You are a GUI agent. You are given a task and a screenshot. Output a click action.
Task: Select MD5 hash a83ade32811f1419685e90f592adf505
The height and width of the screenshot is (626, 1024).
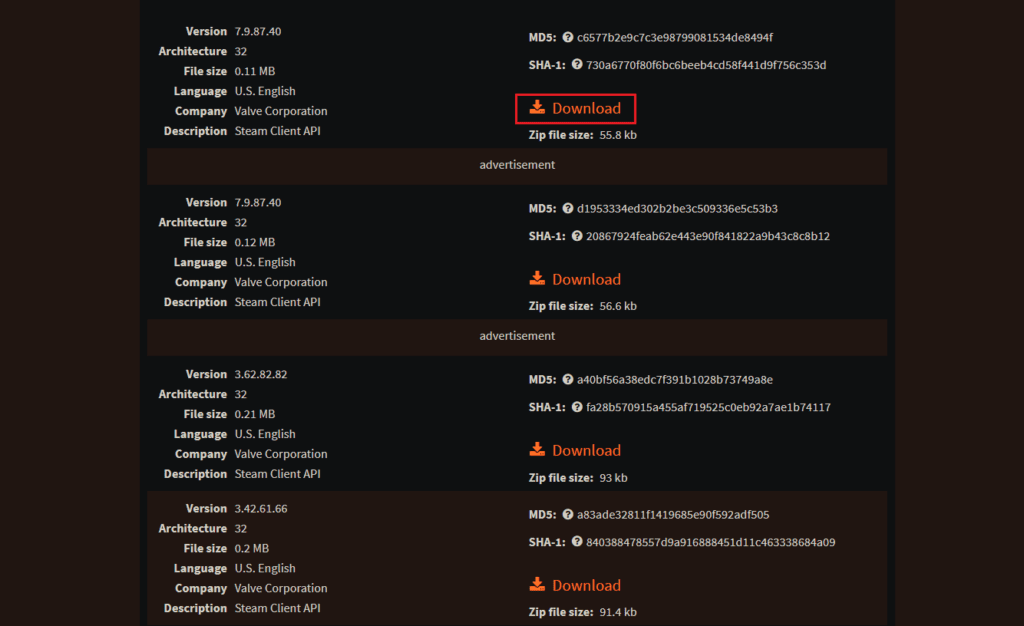(673, 514)
